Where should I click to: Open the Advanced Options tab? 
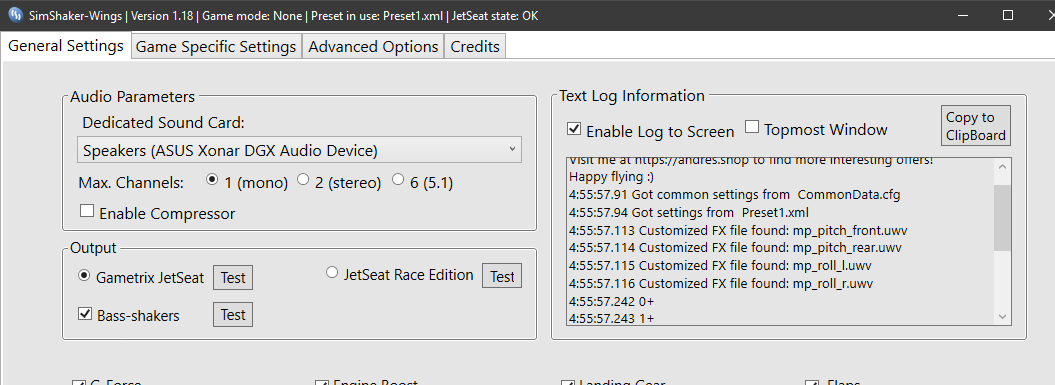[373, 46]
